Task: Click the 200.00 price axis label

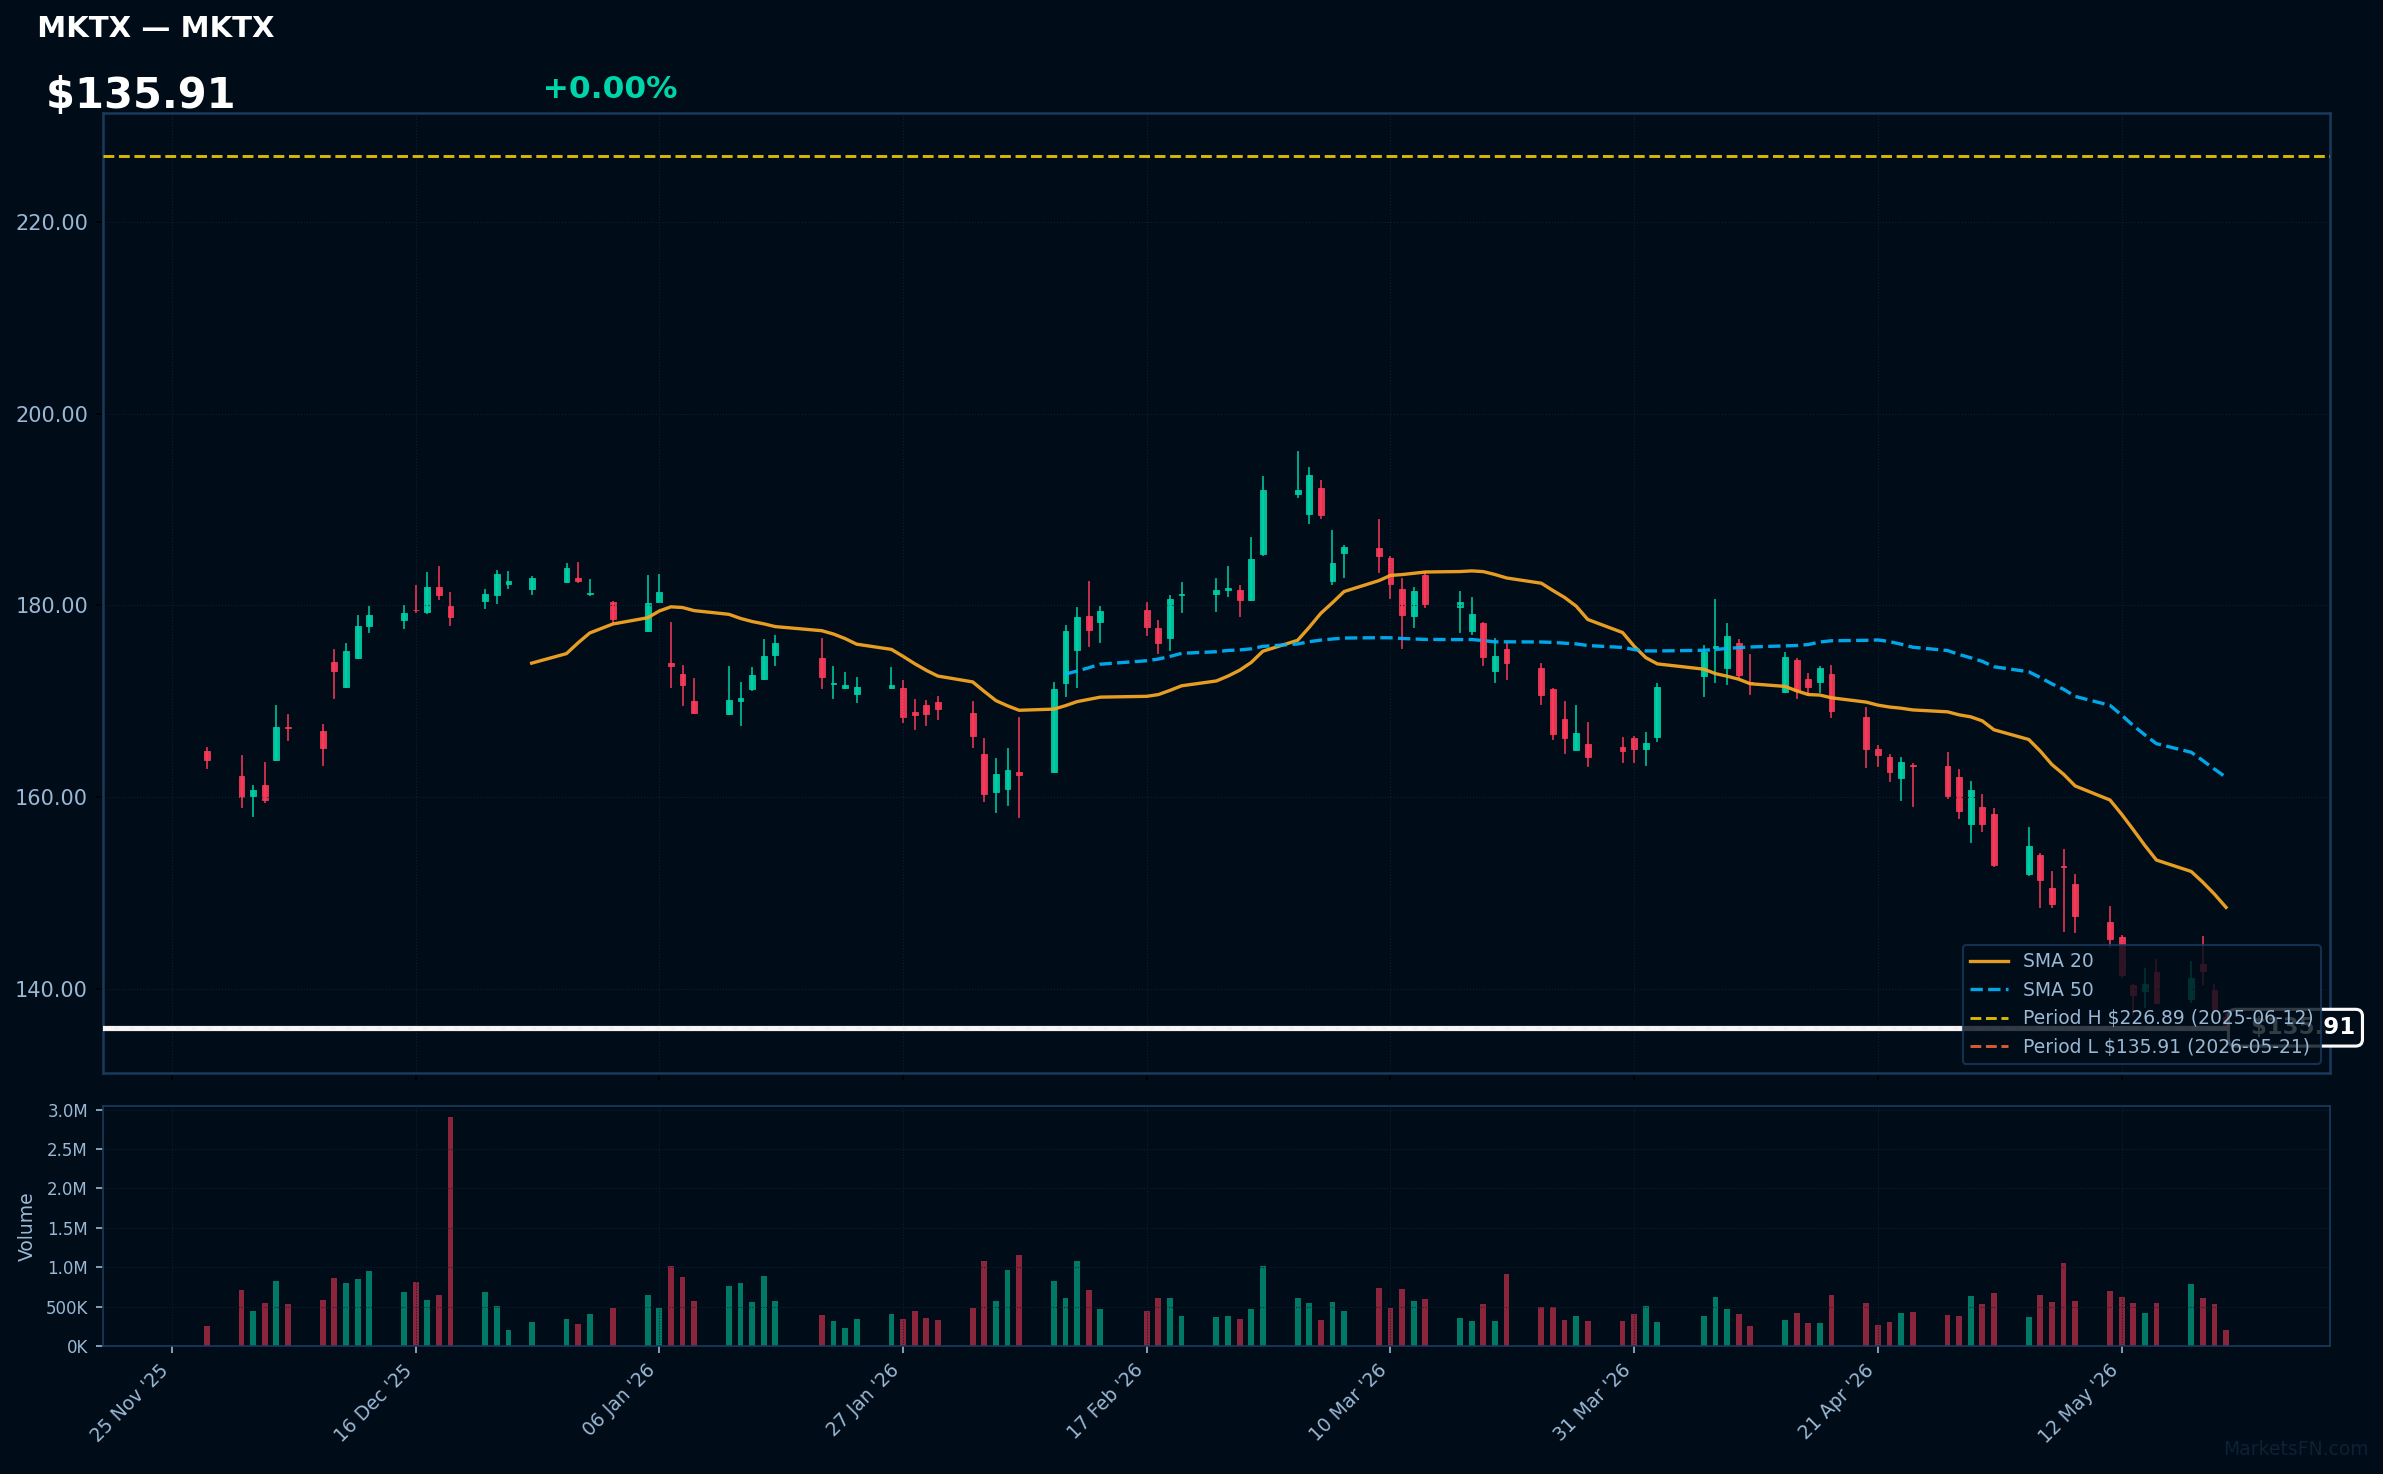Action: click(x=52, y=414)
